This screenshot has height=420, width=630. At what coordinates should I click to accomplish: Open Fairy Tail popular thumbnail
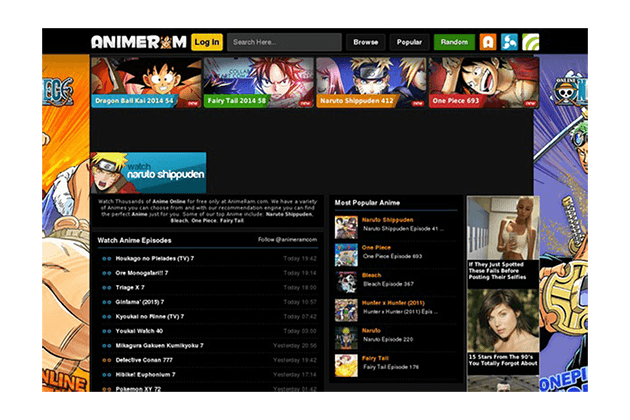[x=346, y=366]
